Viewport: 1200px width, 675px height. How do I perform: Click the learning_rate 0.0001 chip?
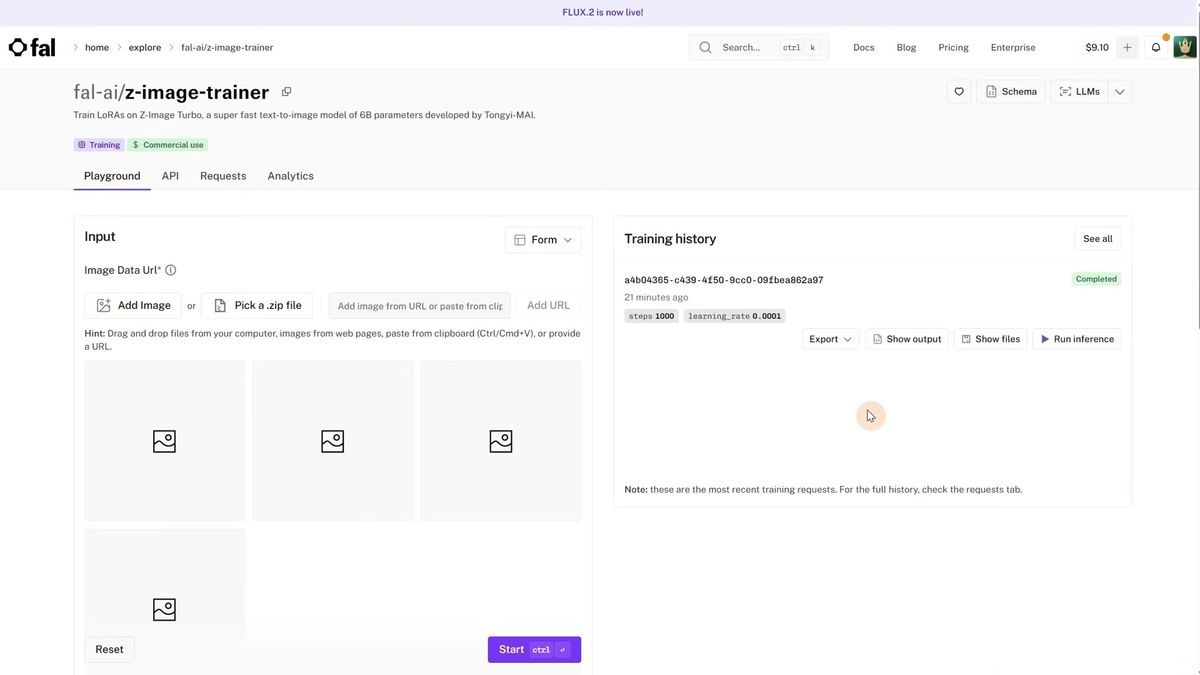tap(735, 316)
